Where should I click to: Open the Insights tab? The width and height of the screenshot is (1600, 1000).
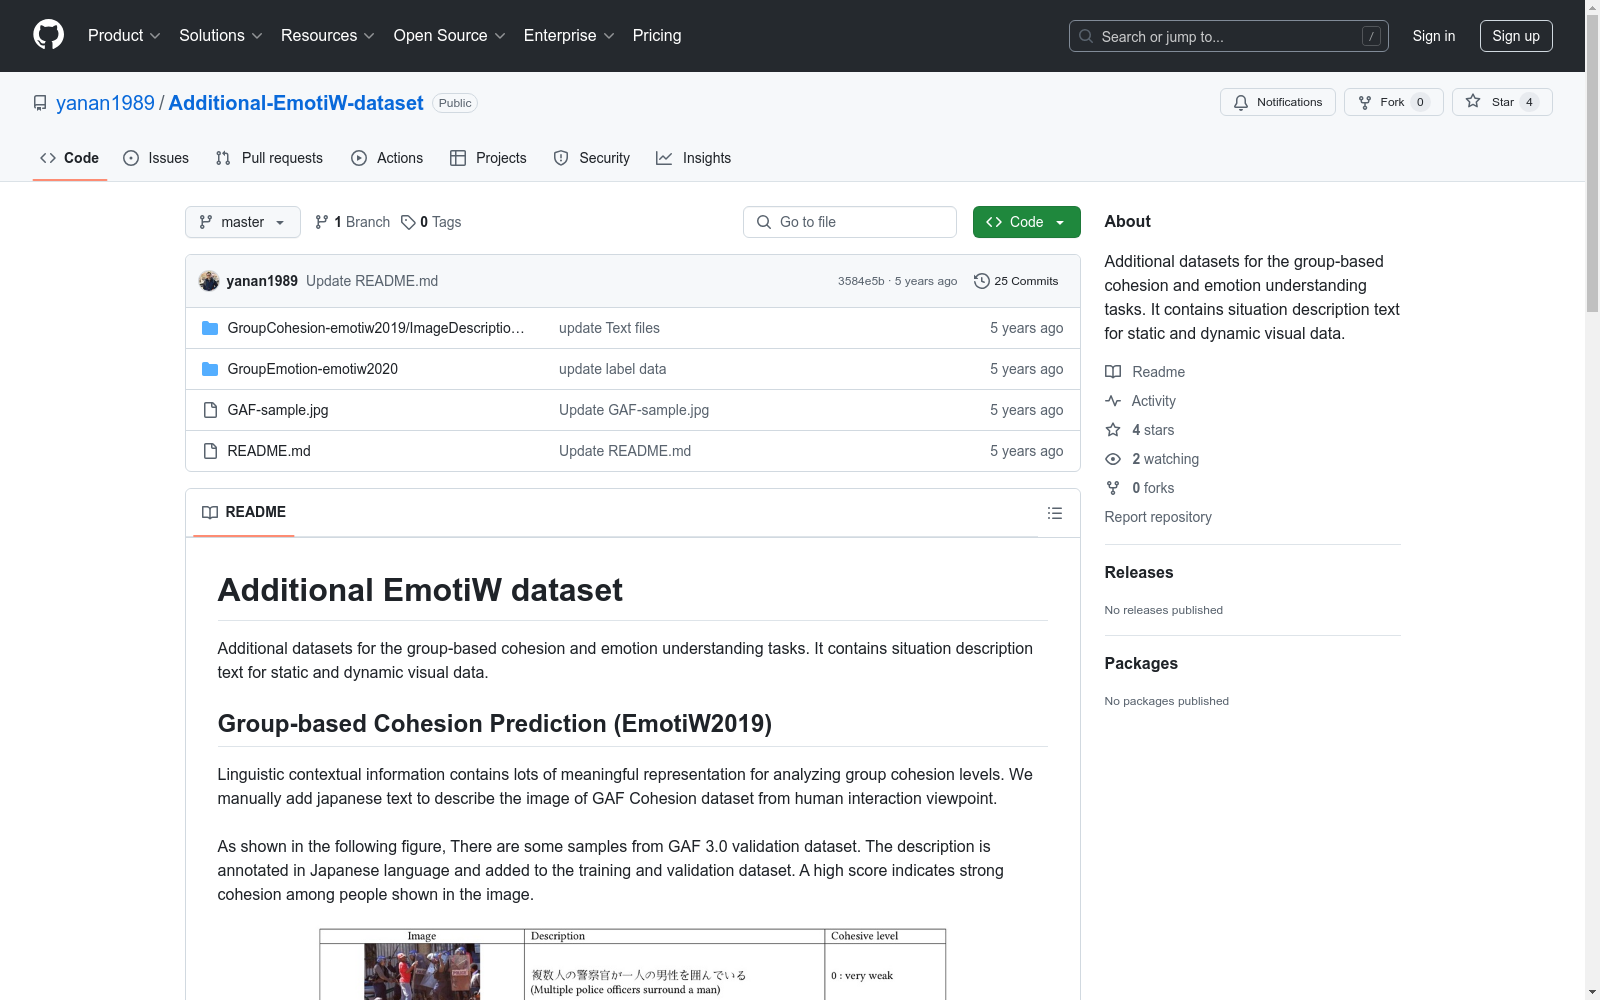[694, 158]
